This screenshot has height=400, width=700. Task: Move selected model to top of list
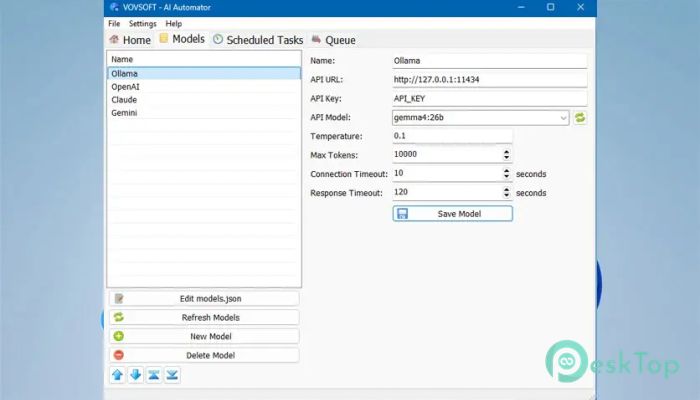click(x=154, y=375)
